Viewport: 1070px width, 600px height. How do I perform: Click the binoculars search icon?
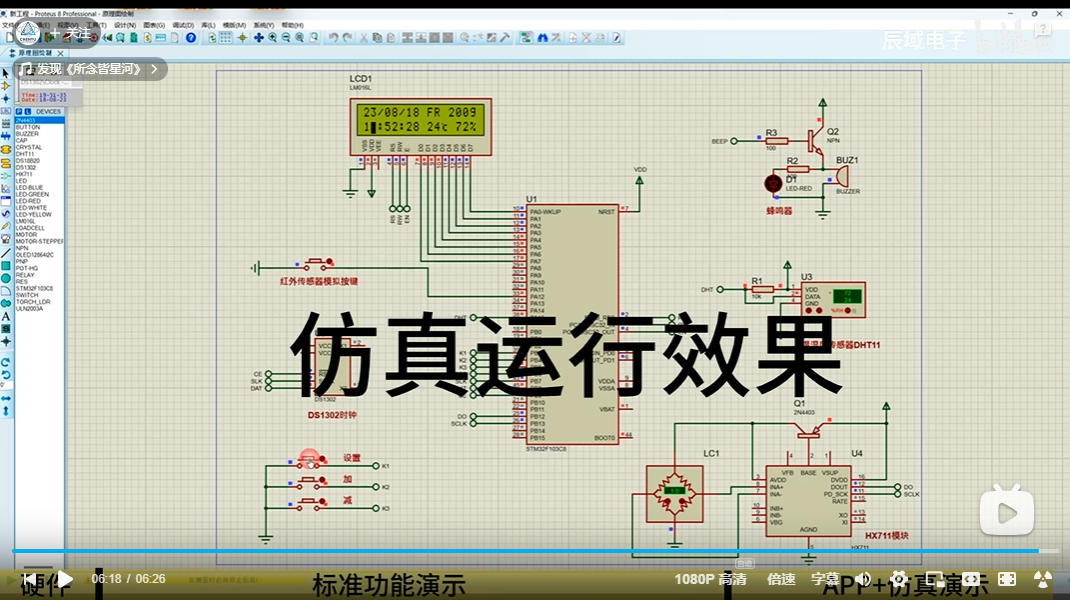[x=543, y=38]
